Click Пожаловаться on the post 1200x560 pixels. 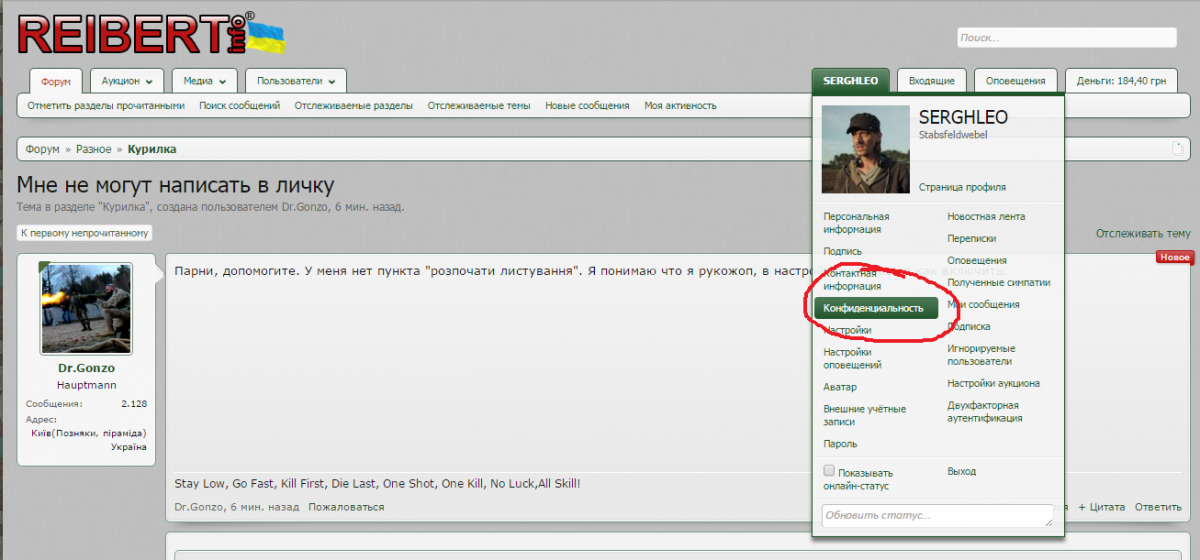pyautogui.click(x=346, y=507)
